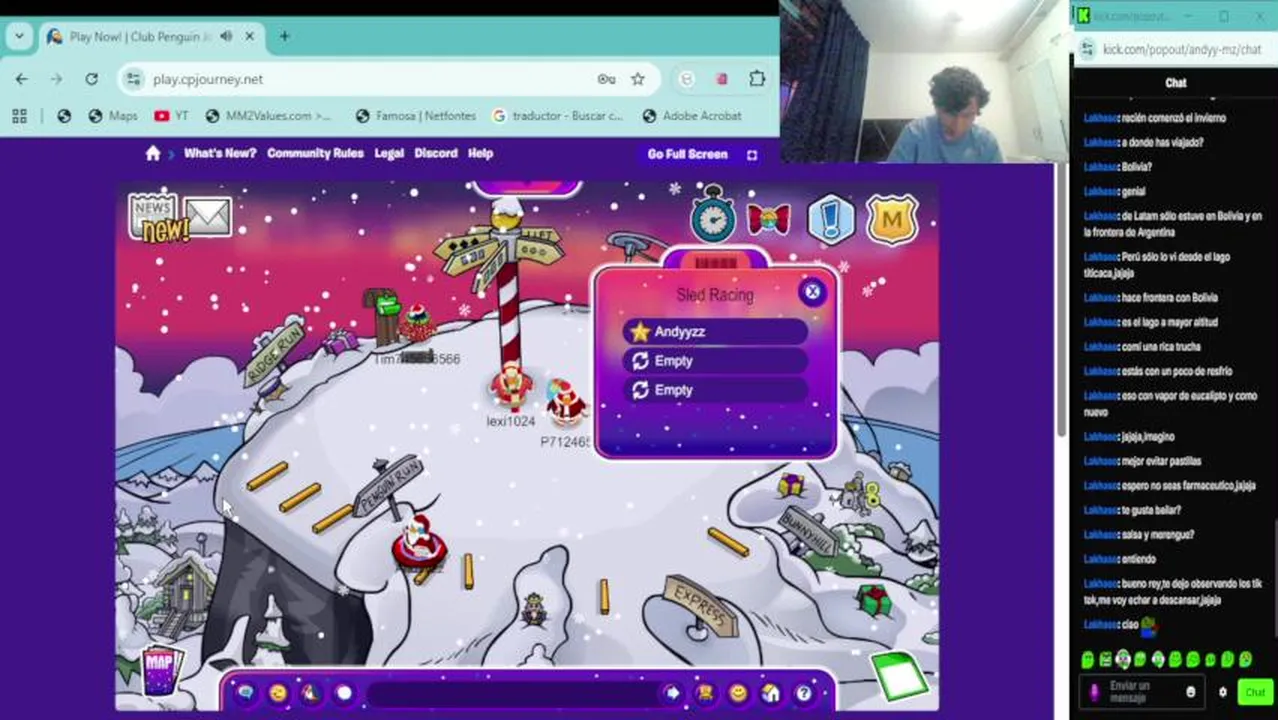The image size is (1278, 720).
Task: Mute the Club Penguin tab audio
Action: coord(226,36)
